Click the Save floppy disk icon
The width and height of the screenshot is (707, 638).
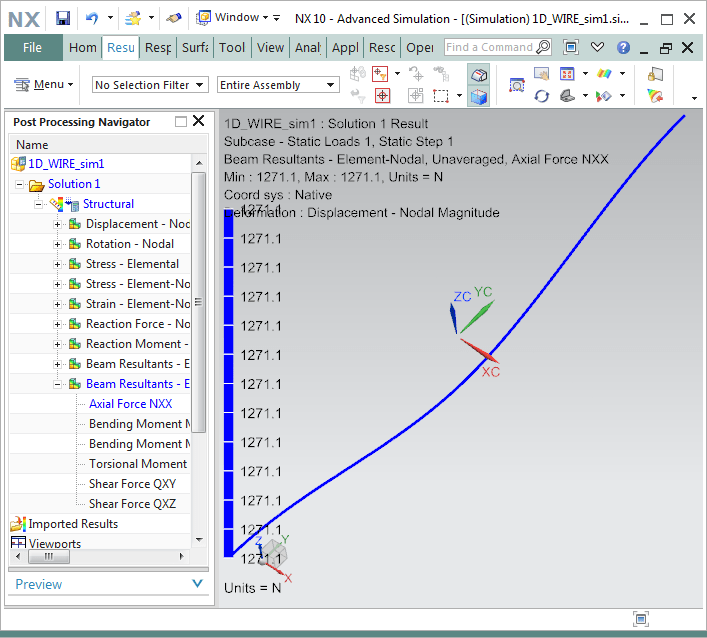point(63,18)
